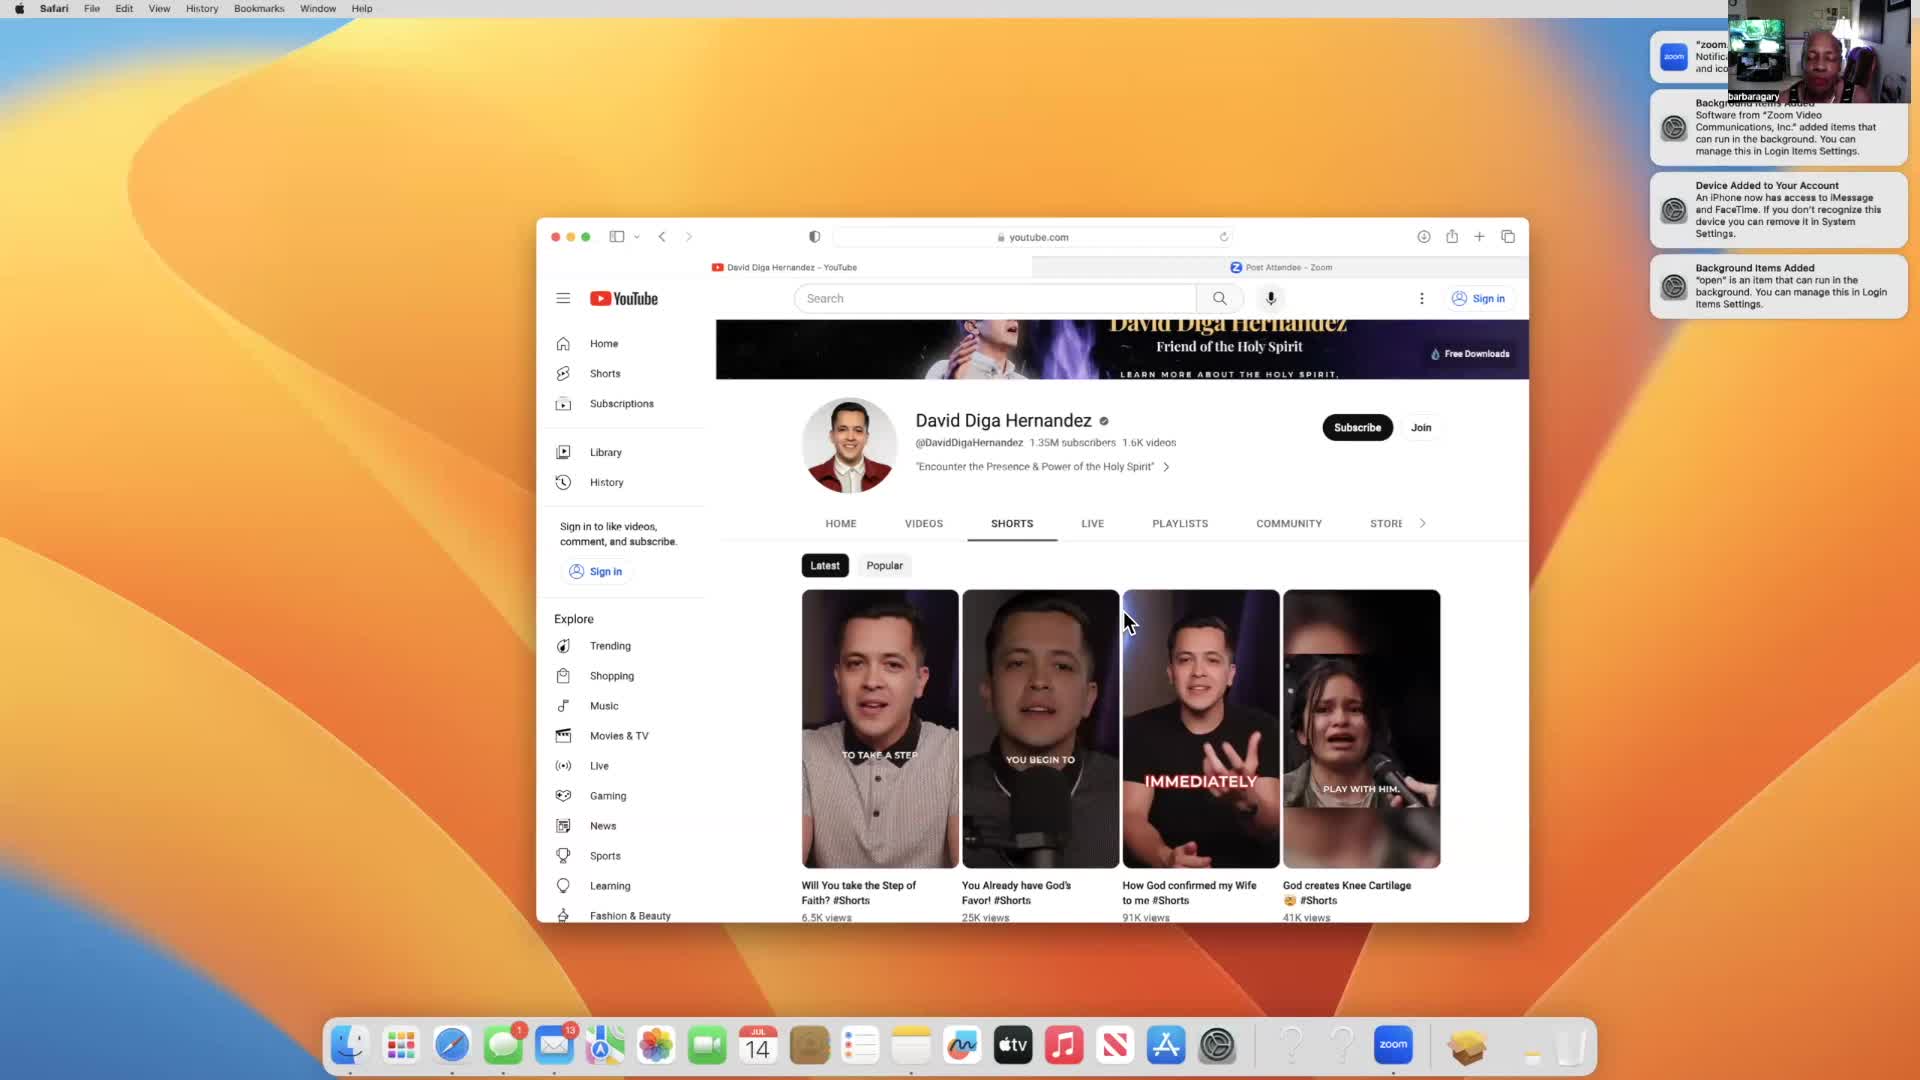This screenshot has width=1920, height=1080.
Task: Open Movies & TV under Explore
Action: [620, 736]
